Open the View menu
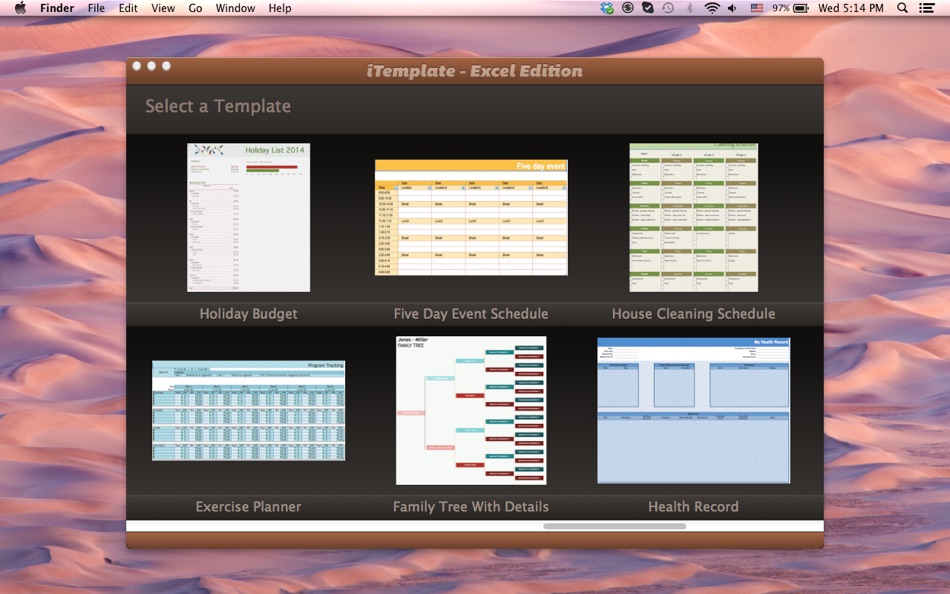Image resolution: width=950 pixels, height=594 pixels. (163, 8)
